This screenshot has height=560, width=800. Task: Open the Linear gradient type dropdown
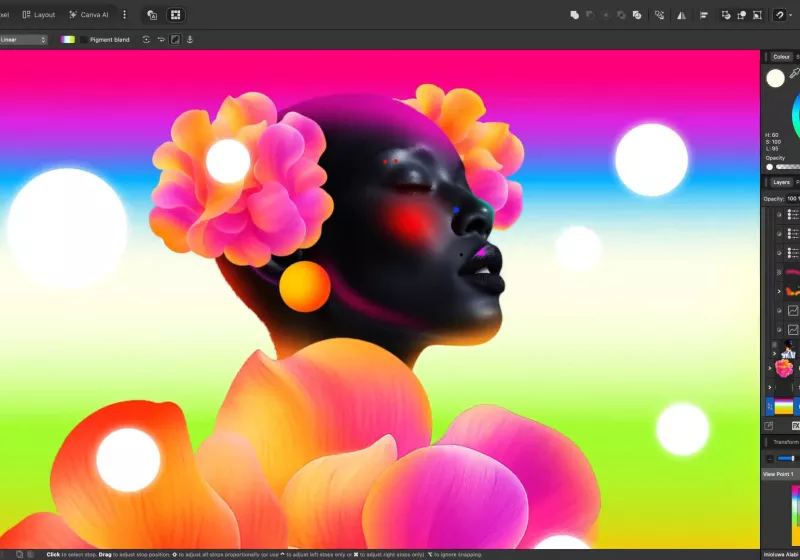23,40
